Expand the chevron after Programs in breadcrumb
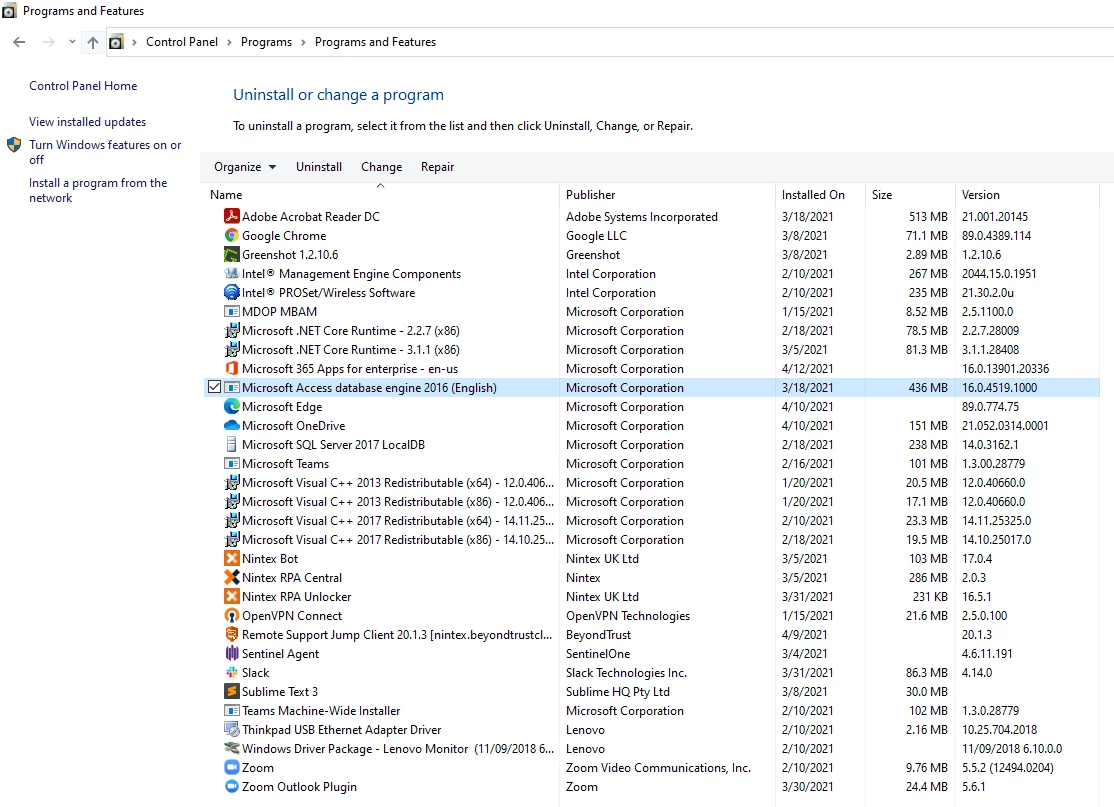Image resolution: width=1114 pixels, height=807 pixels. click(x=303, y=43)
